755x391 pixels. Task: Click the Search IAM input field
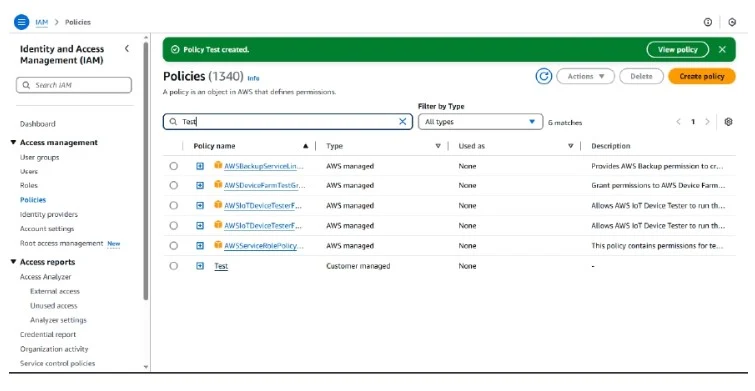pyautogui.click(x=74, y=85)
